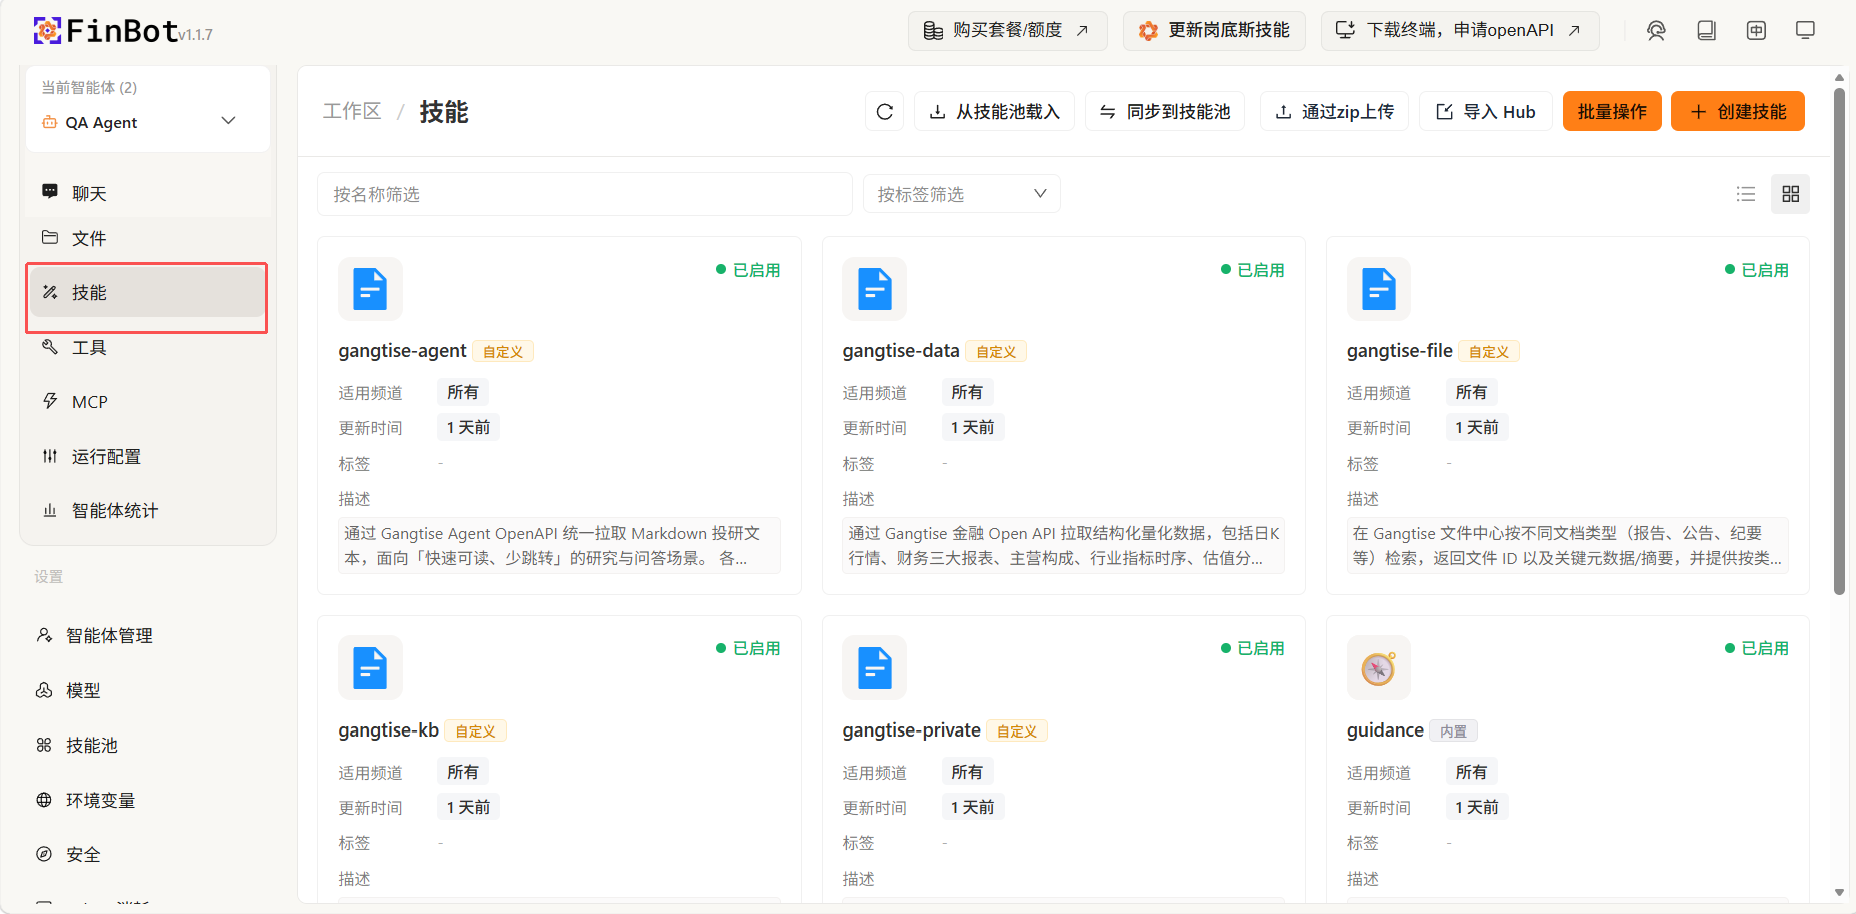Select 技能 skills in sidebar
This screenshot has height=914, width=1856.
[148, 292]
